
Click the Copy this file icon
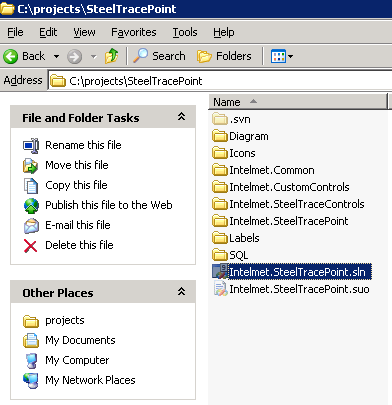click(x=31, y=186)
